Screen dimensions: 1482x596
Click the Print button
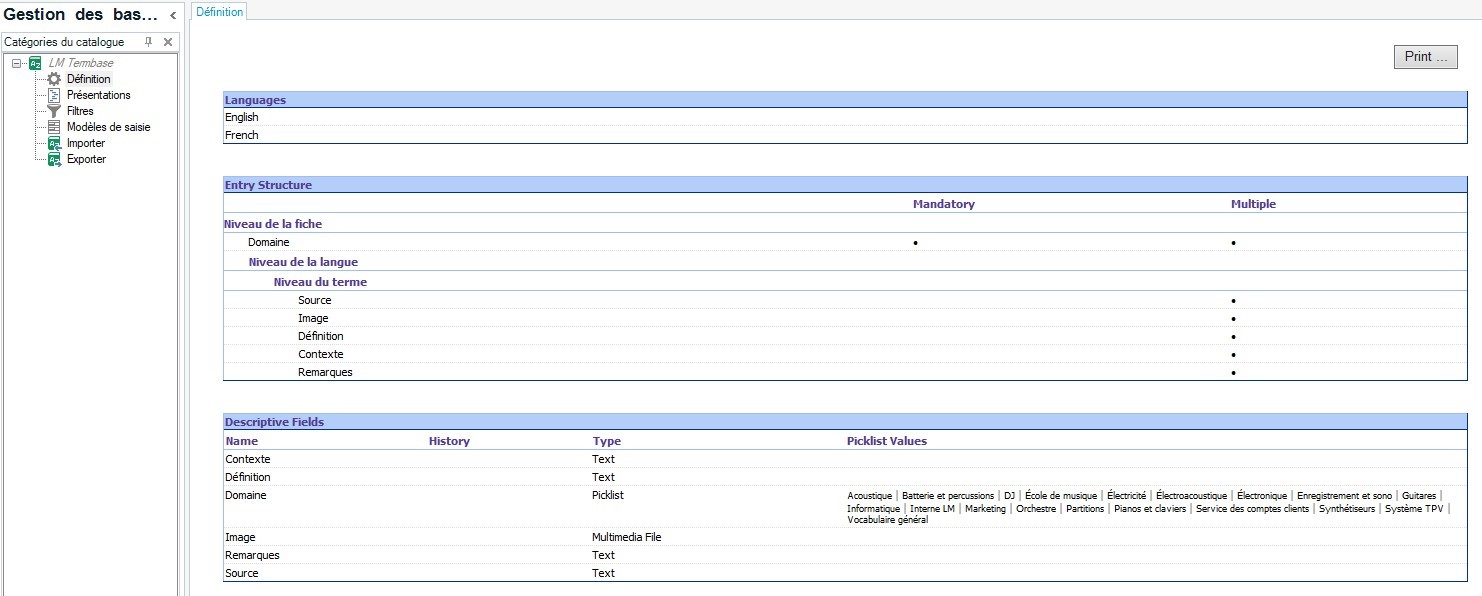(1424, 56)
